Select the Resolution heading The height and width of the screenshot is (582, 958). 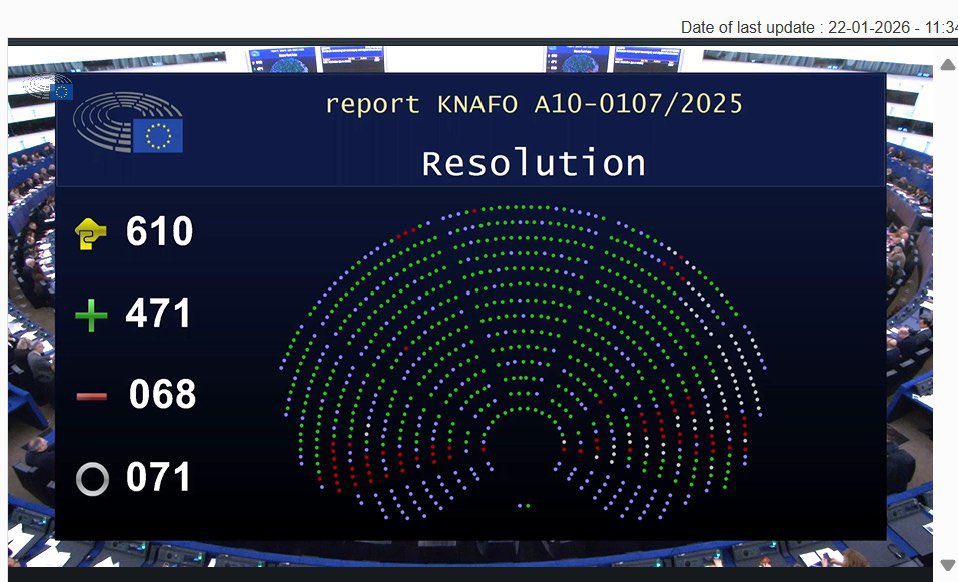click(x=533, y=160)
